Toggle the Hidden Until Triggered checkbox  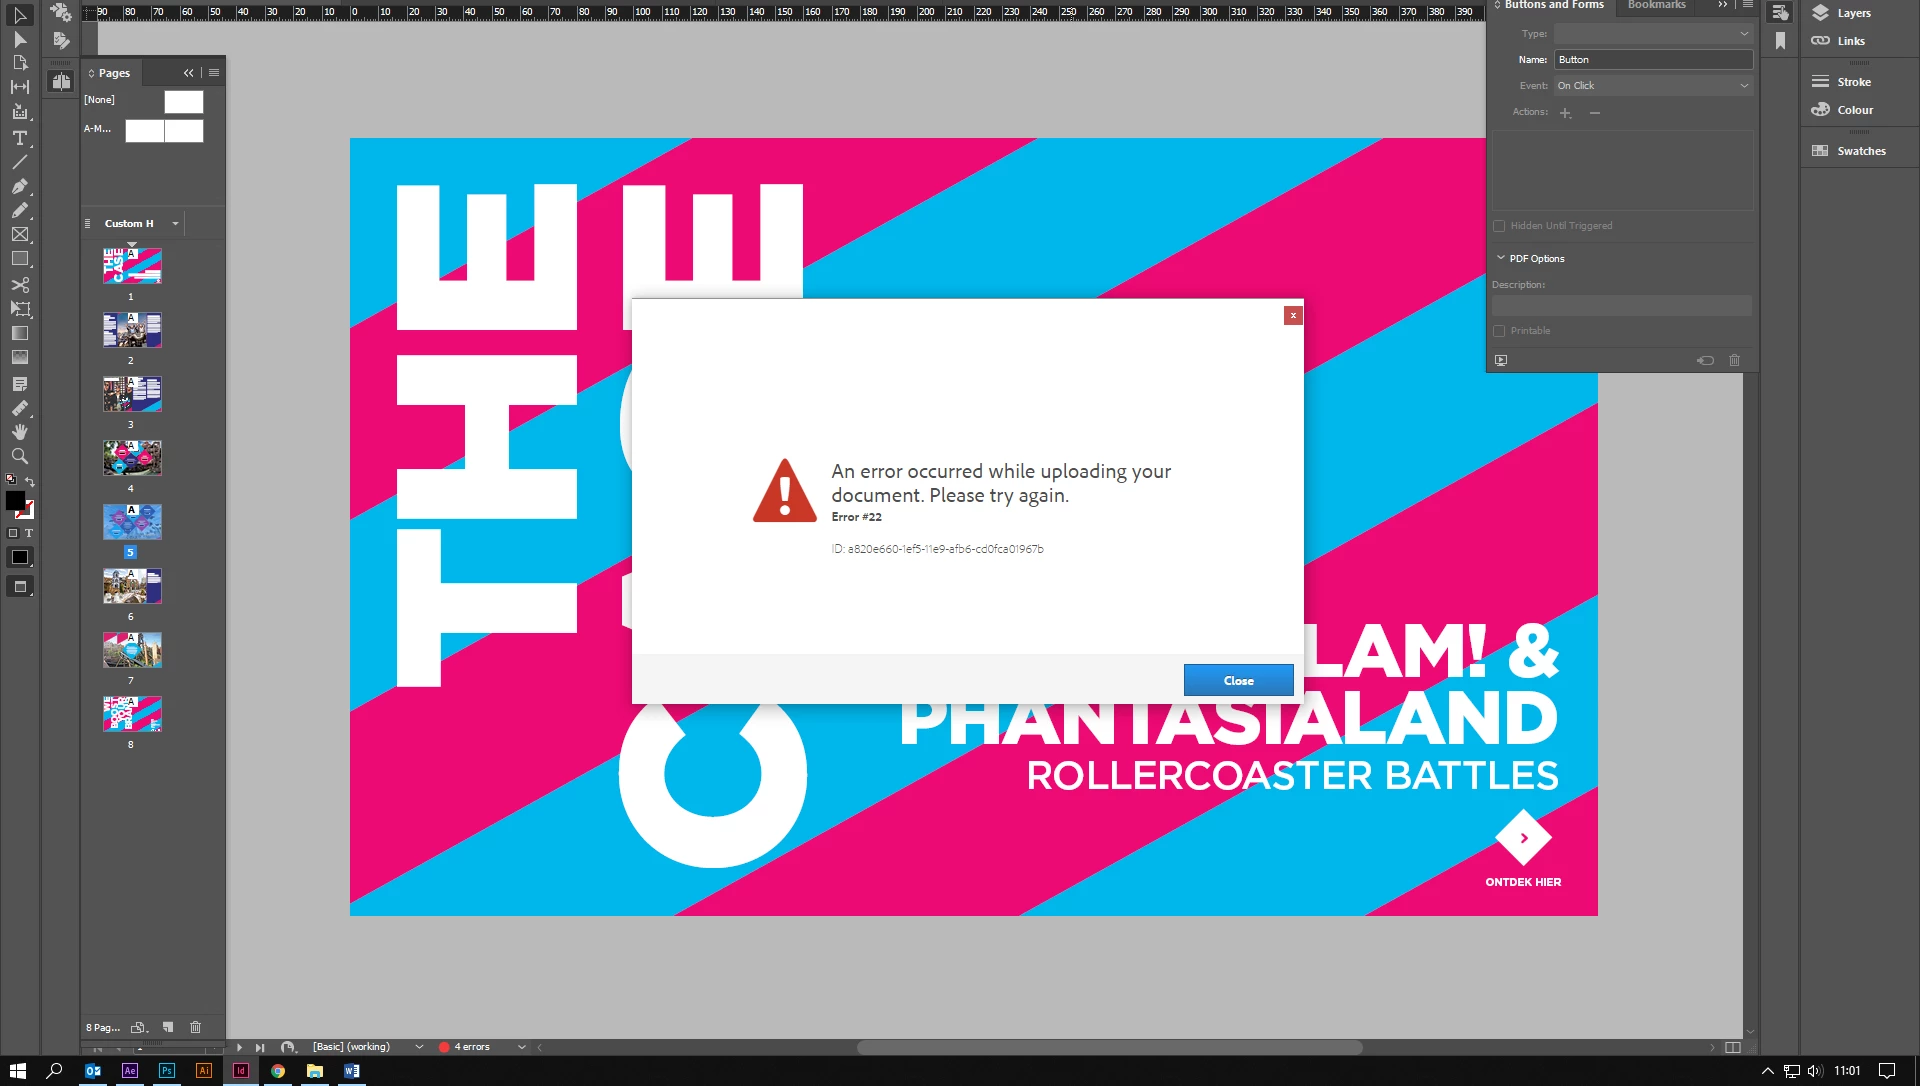(1499, 226)
